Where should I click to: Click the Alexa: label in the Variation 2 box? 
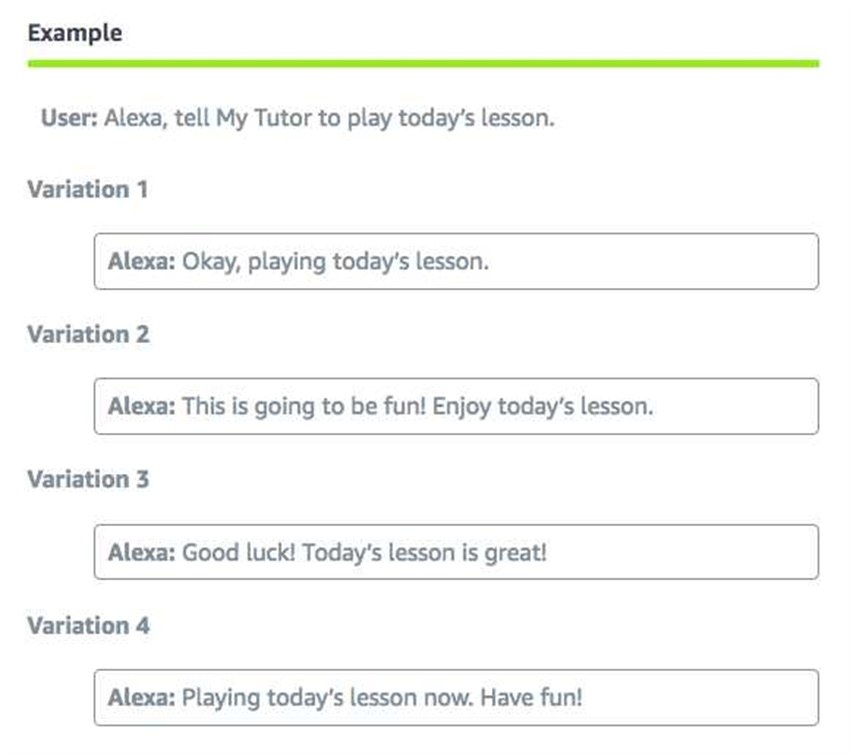click(141, 406)
